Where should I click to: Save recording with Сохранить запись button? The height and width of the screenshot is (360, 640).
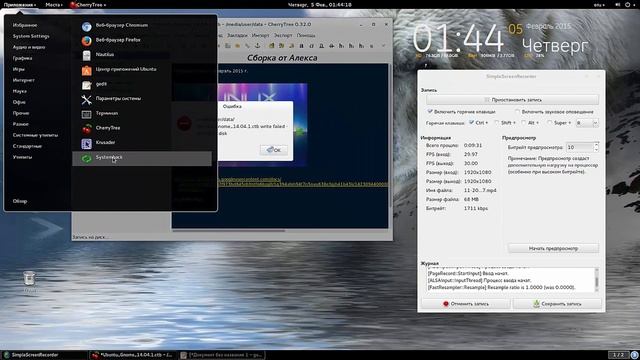pyautogui.click(x=557, y=304)
